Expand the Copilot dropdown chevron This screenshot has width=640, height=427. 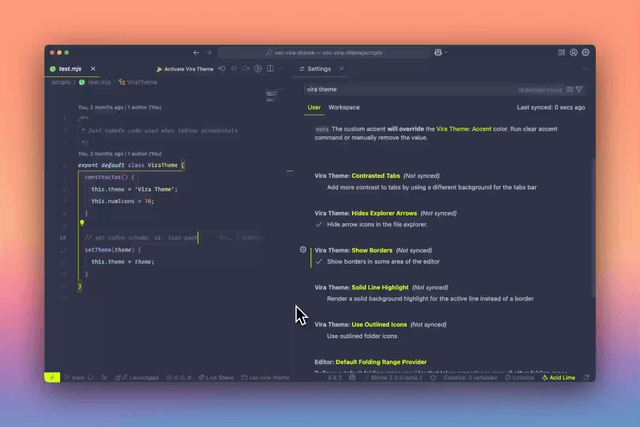[445, 52]
